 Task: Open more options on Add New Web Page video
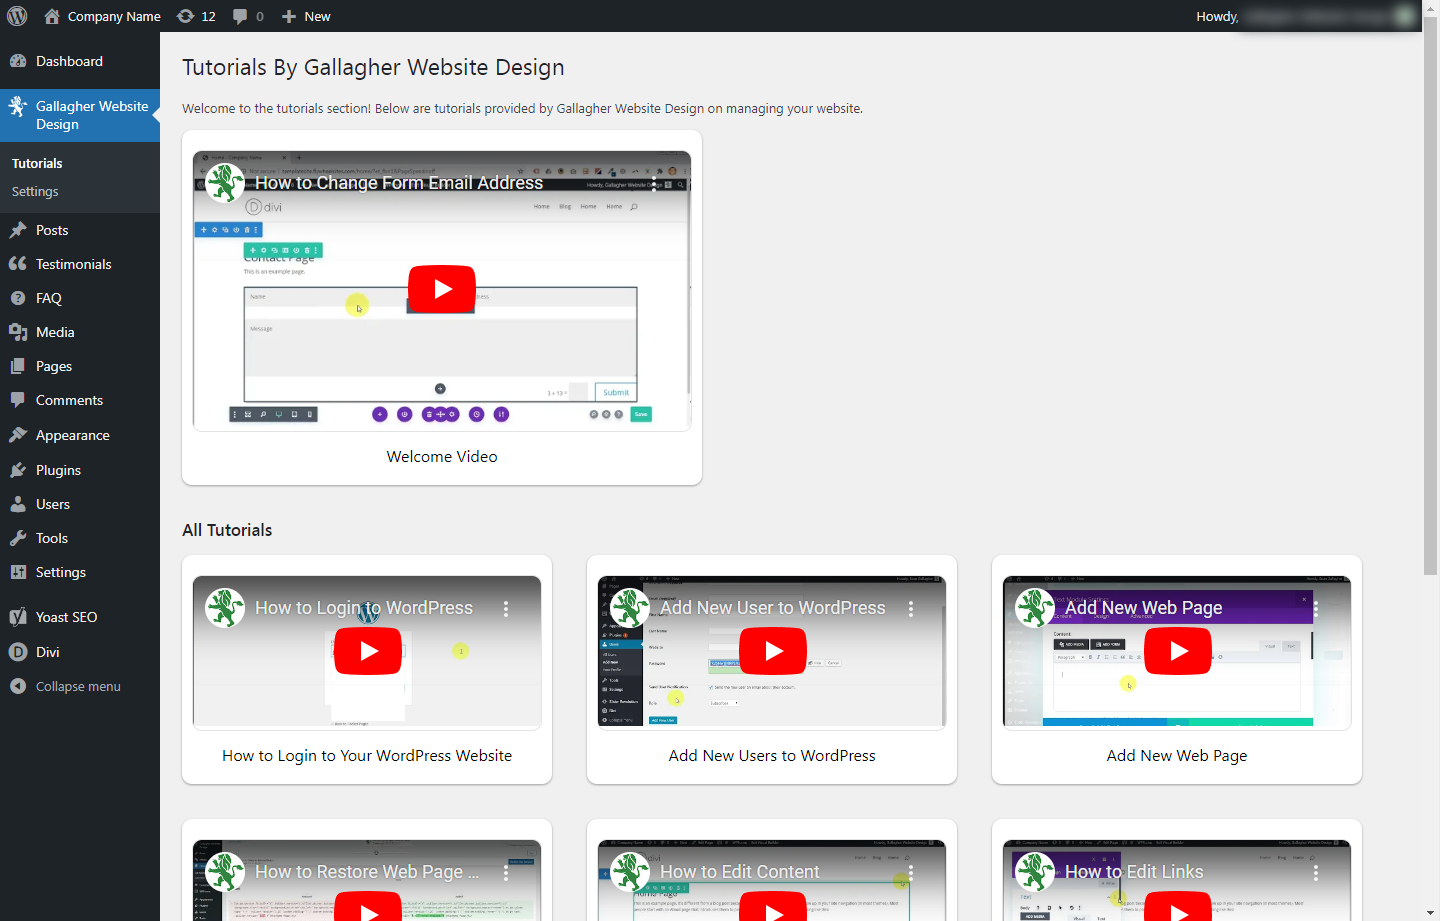(x=1316, y=608)
